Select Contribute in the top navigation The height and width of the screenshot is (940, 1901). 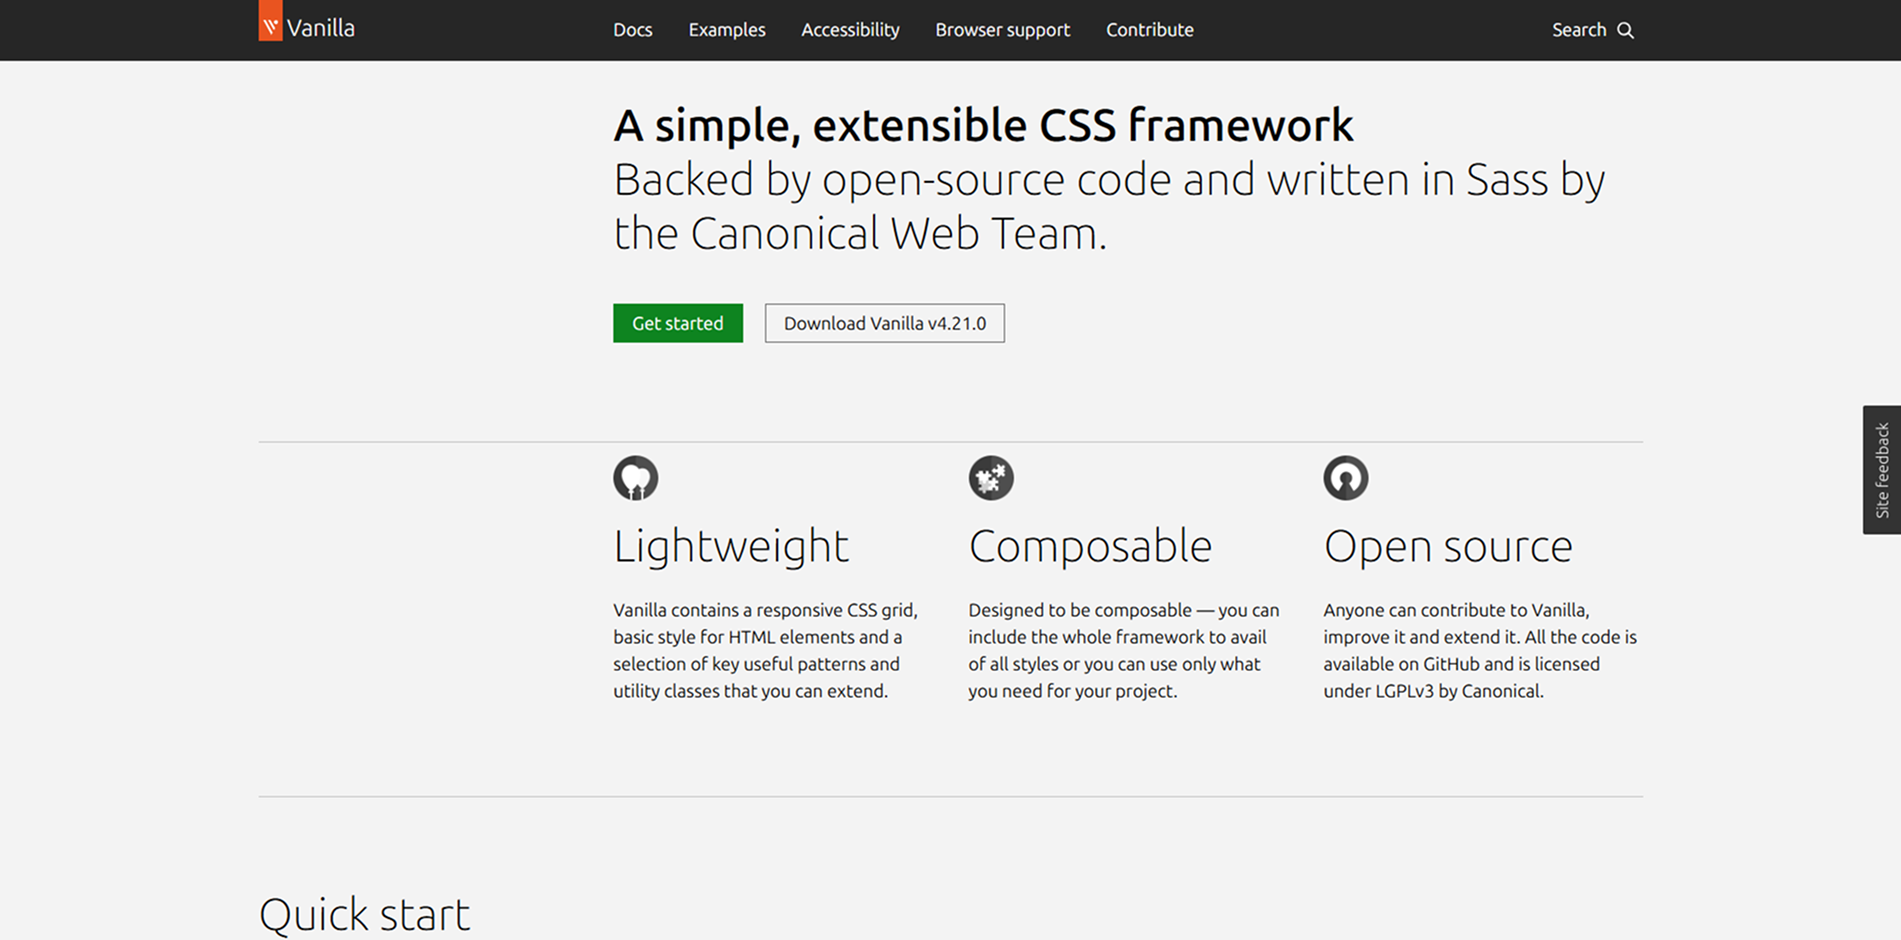click(x=1149, y=30)
